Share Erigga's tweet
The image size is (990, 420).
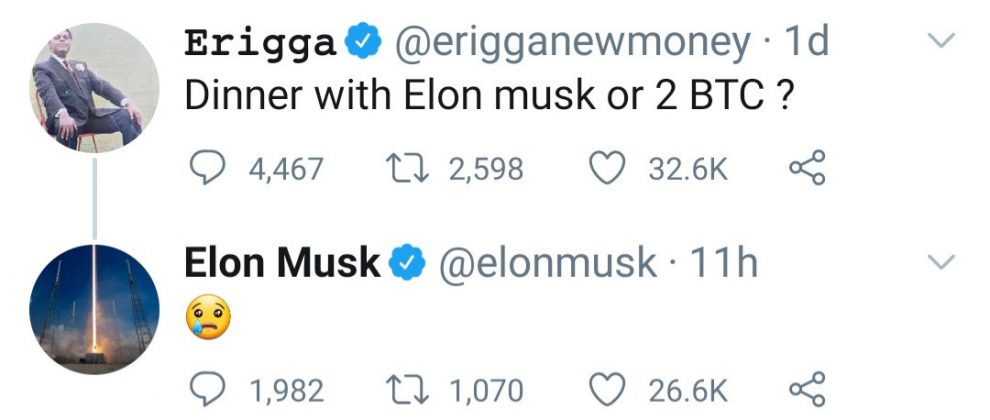tap(808, 169)
